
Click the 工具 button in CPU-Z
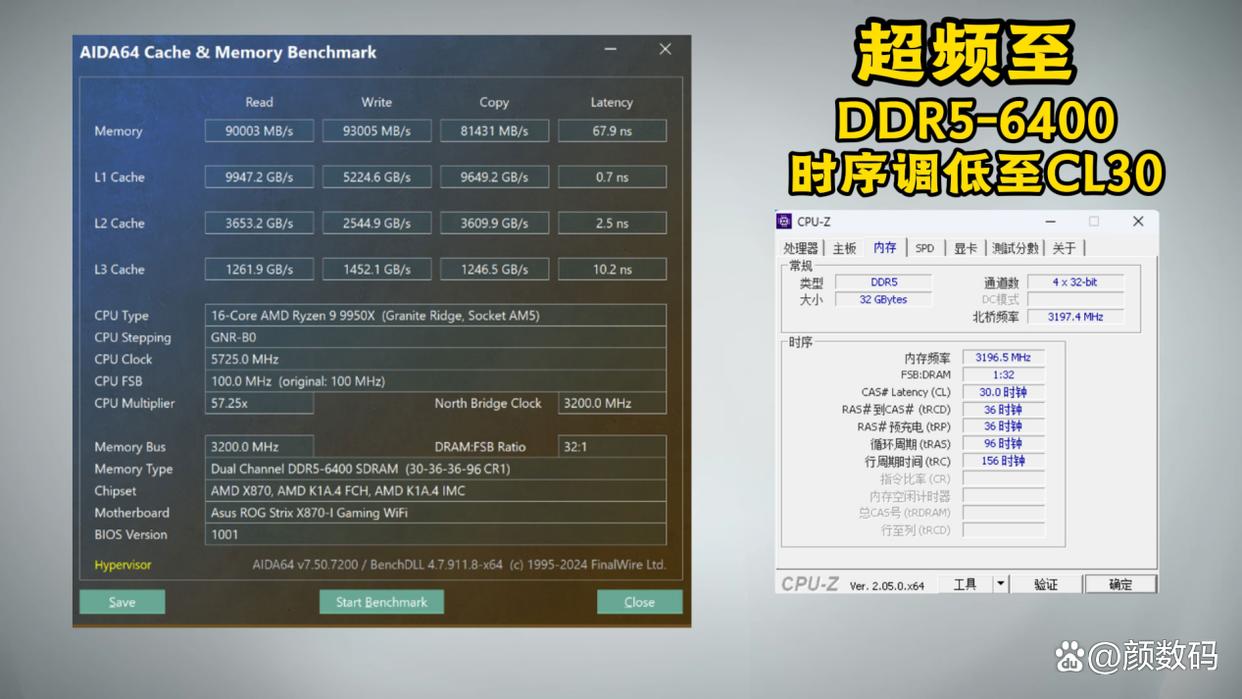[965, 584]
